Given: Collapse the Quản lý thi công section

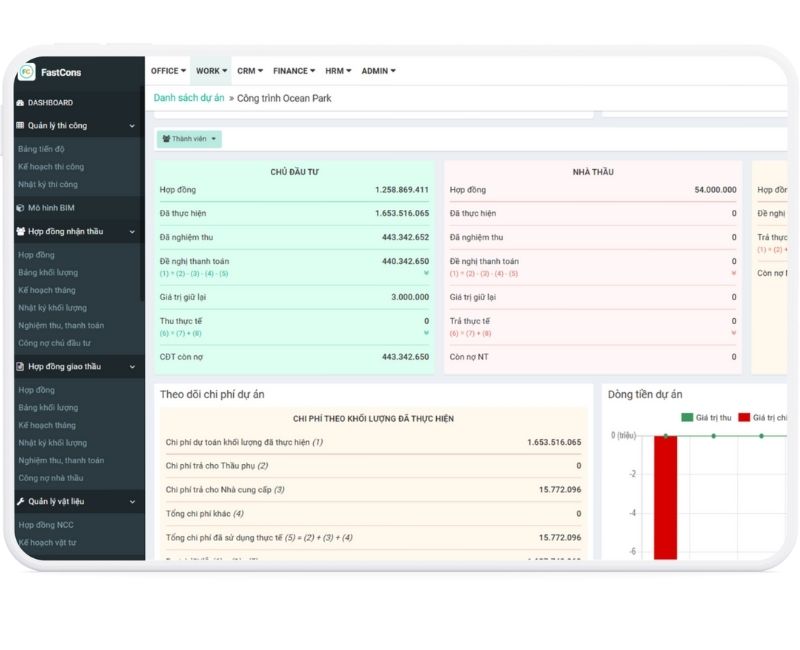Looking at the screenshot, I should [130, 125].
